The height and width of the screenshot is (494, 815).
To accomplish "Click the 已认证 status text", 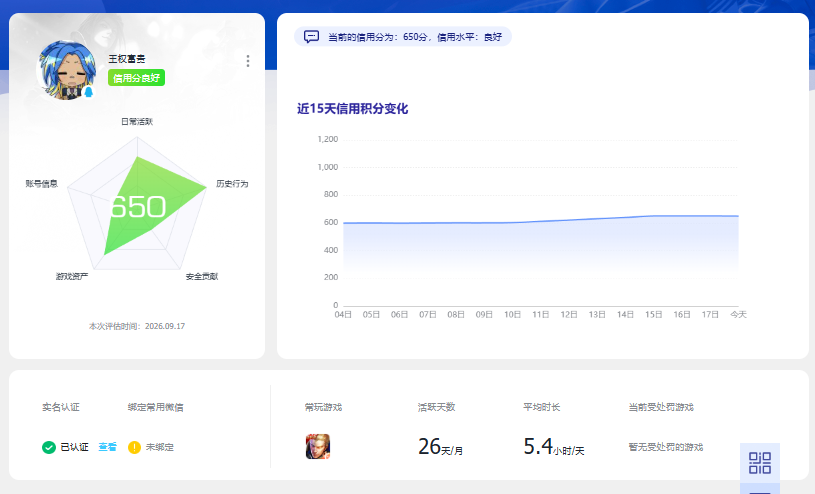I will [x=74, y=447].
